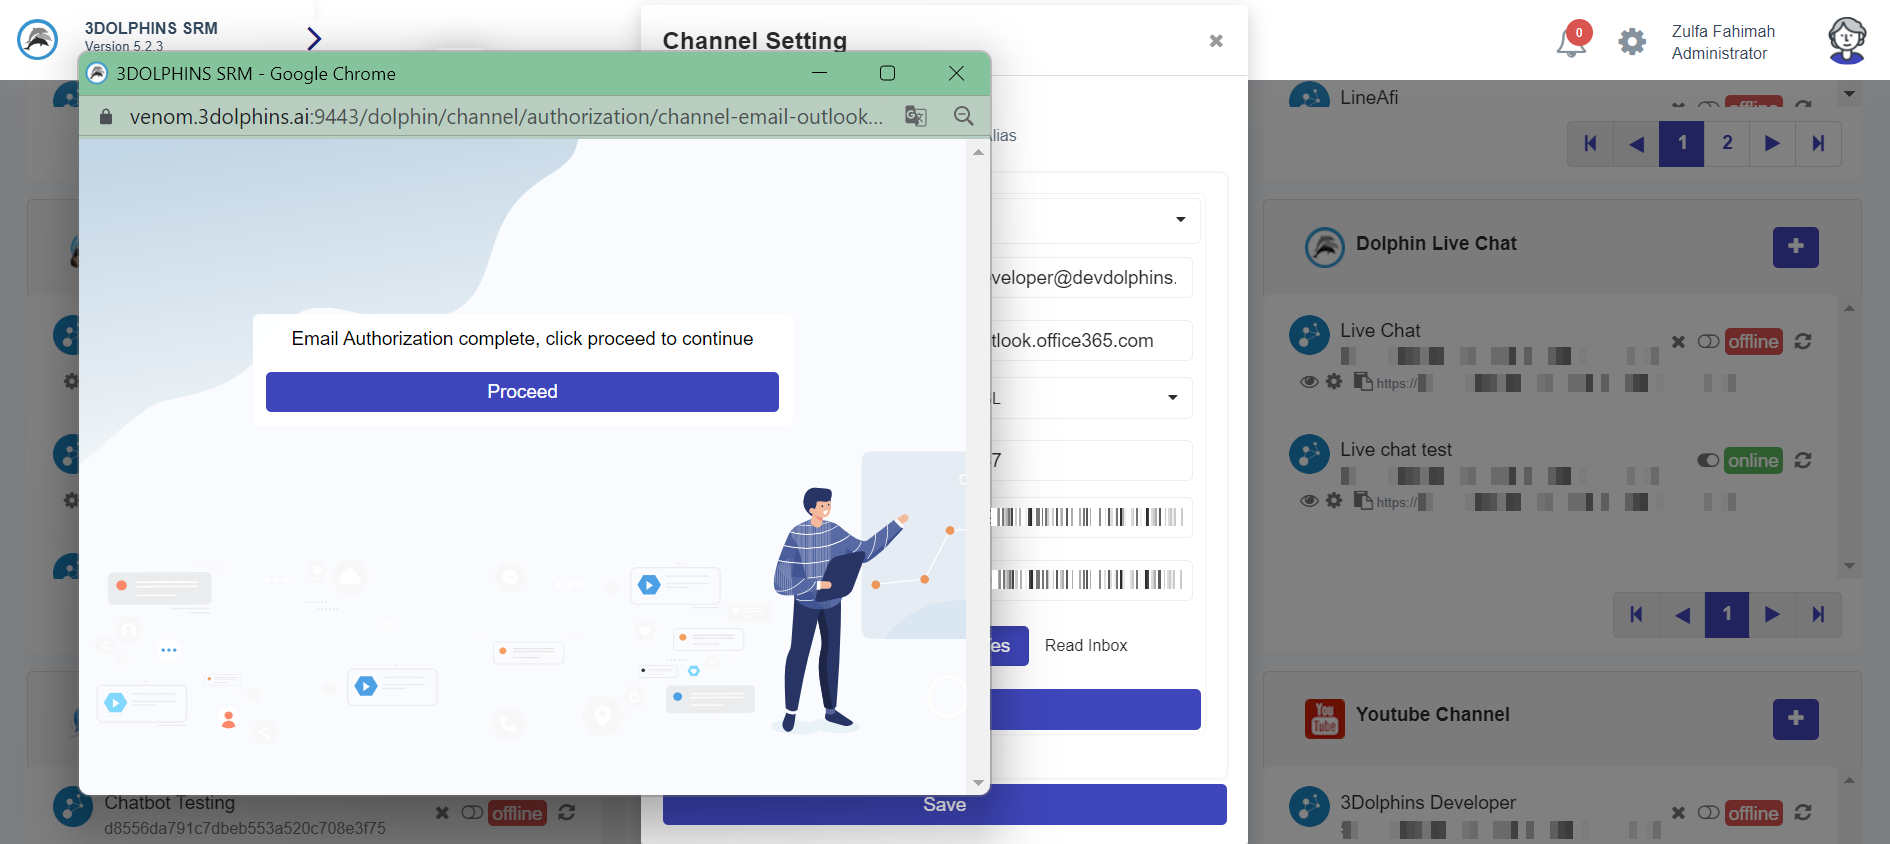Toggle the 3Dolphins Developer channel switch
The image size is (1890, 844).
pyautogui.click(x=1708, y=813)
